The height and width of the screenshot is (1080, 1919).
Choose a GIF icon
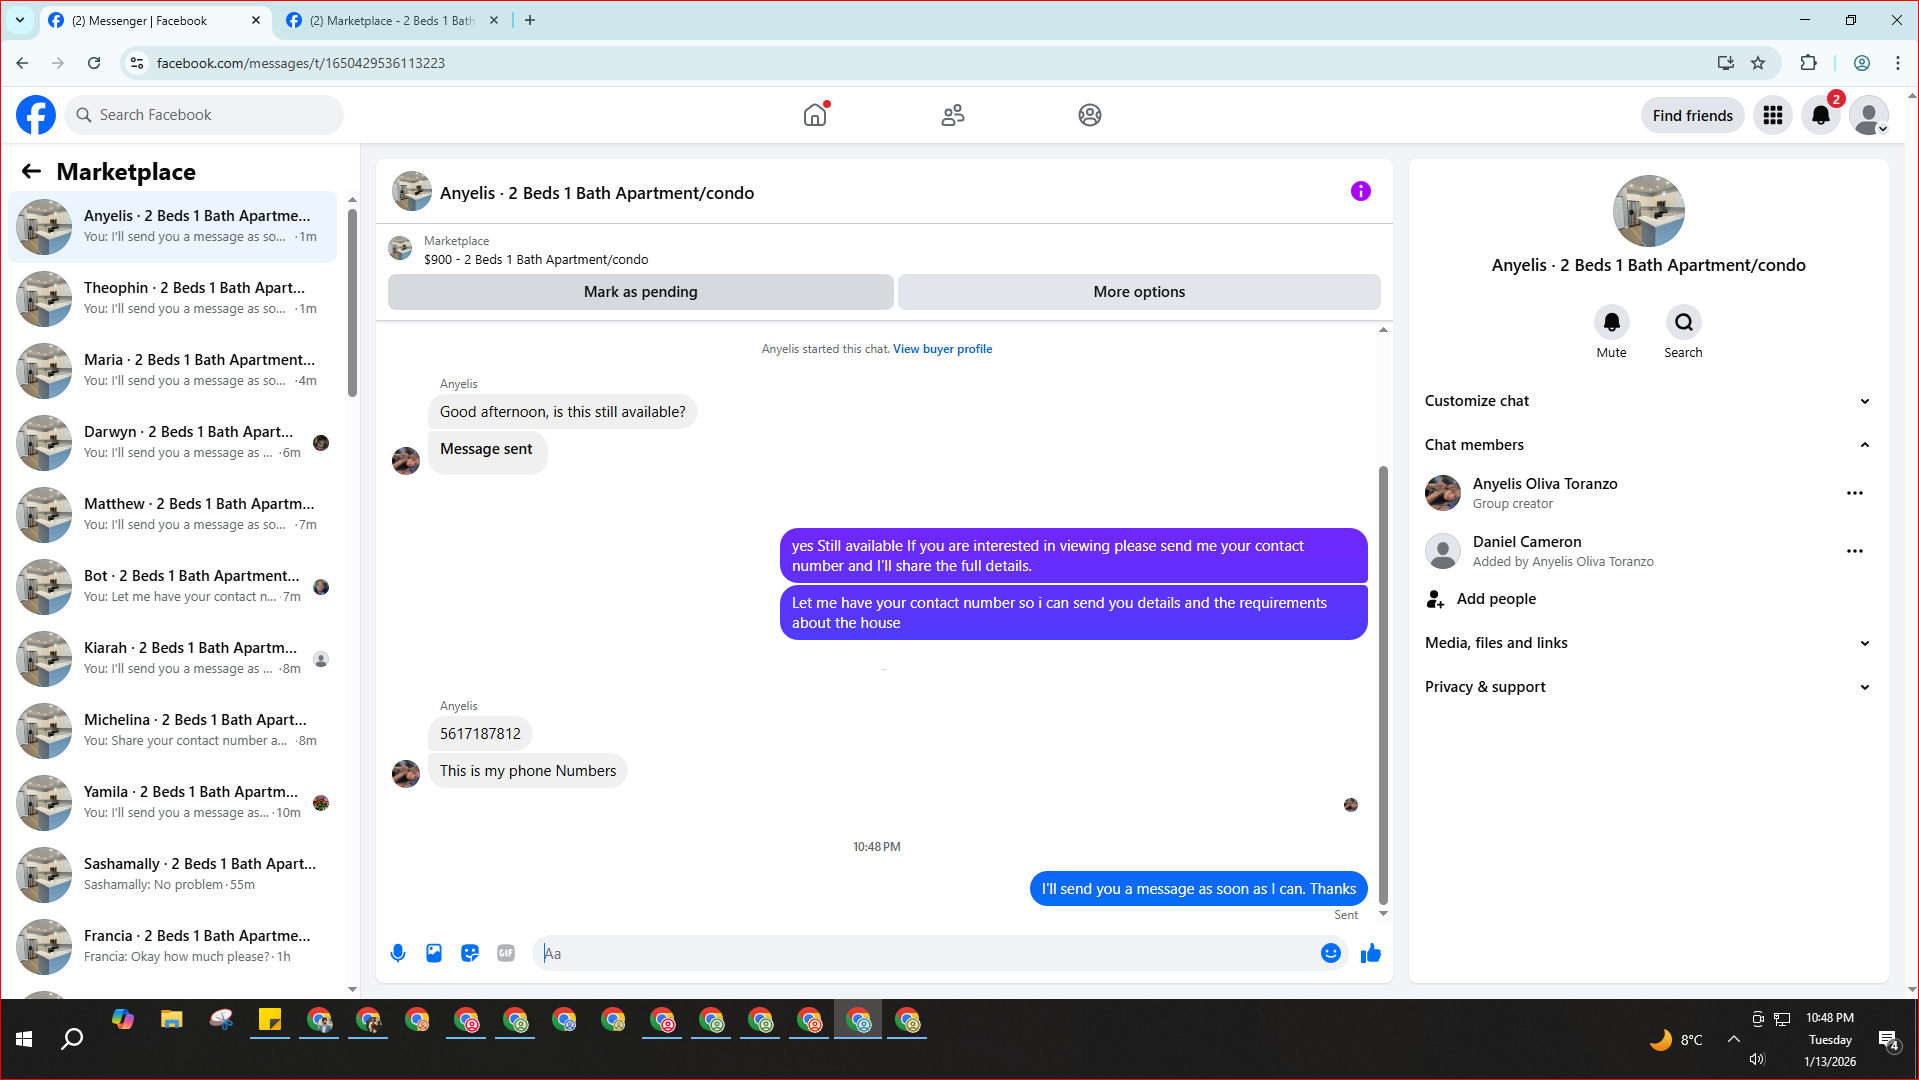[506, 953]
